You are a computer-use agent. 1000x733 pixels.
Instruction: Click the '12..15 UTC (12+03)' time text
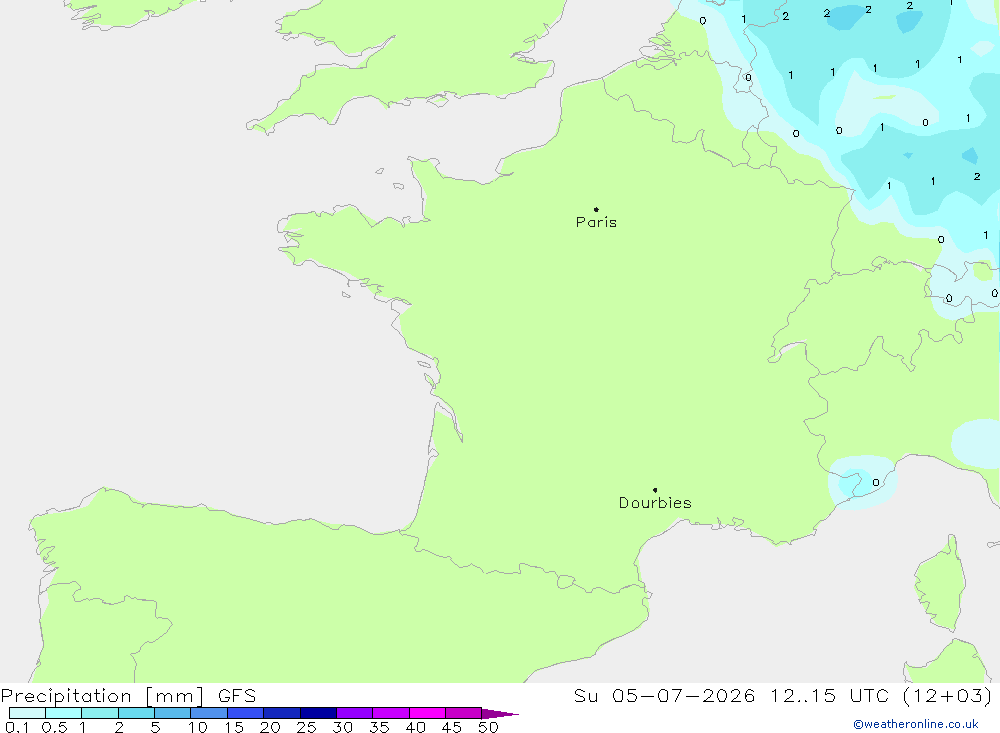pyautogui.click(x=881, y=696)
